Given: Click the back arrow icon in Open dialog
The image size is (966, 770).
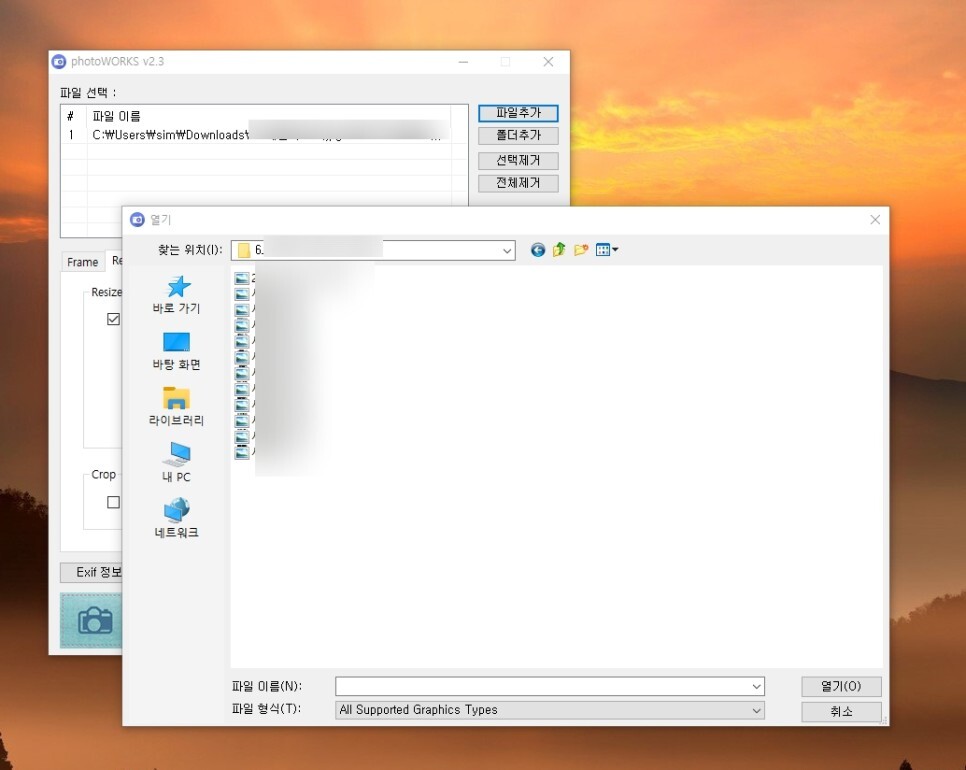Looking at the screenshot, I should (x=538, y=250).
